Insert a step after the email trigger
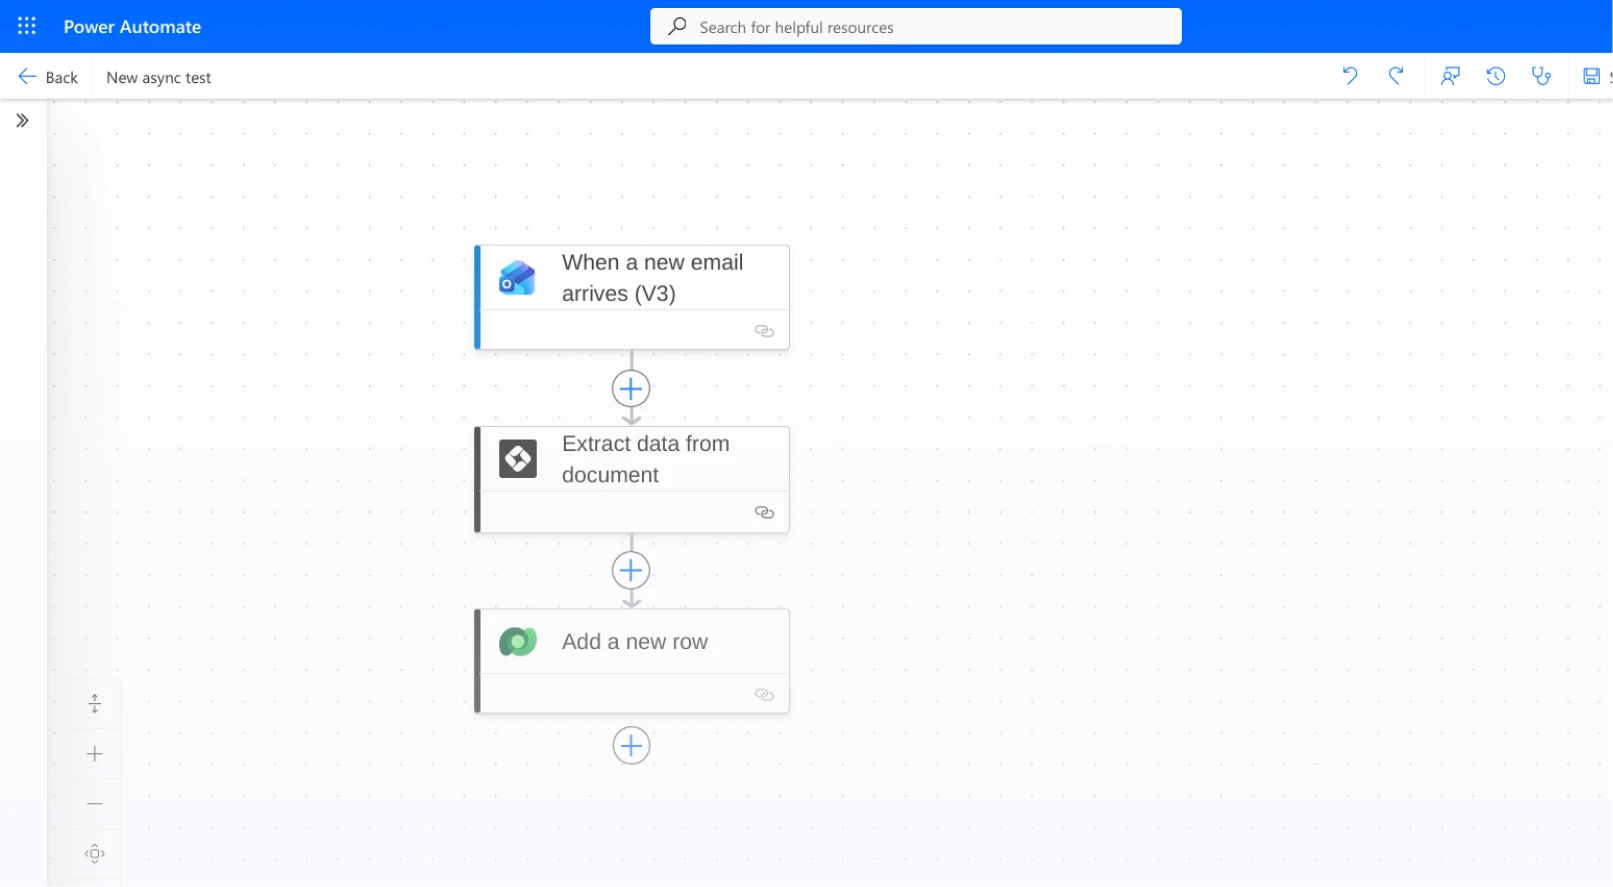1613x887 pixels. (x=631, y=389)
